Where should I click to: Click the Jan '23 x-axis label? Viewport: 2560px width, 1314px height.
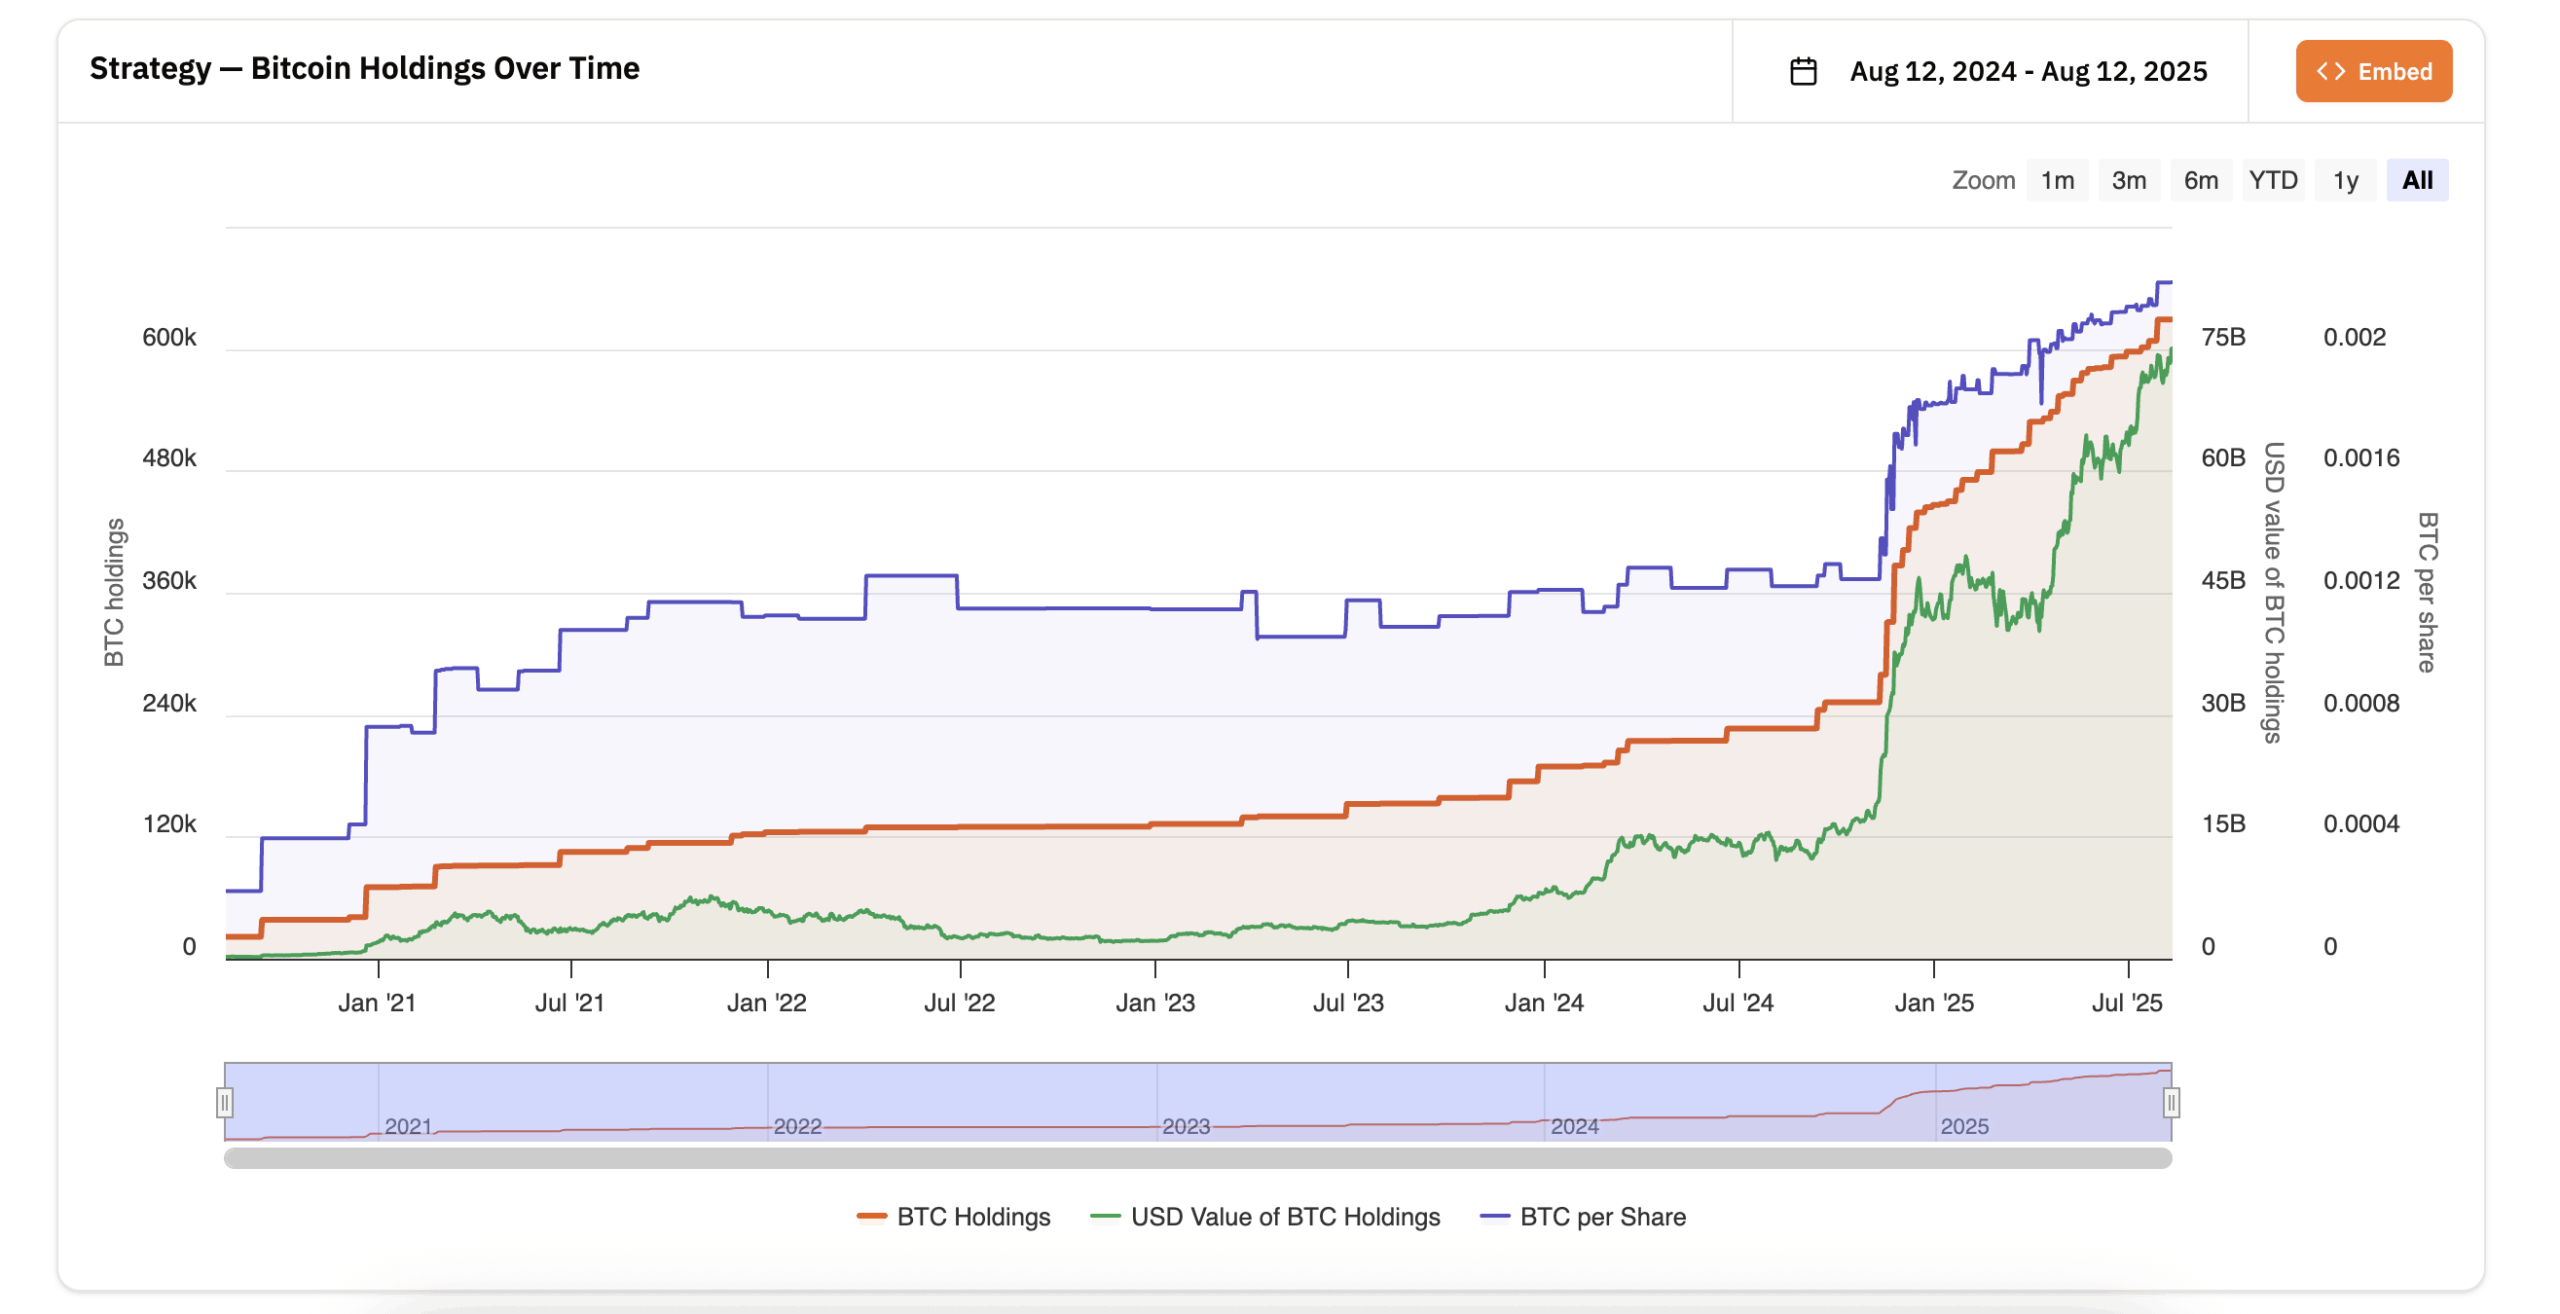click(x=1155, y=1003)
